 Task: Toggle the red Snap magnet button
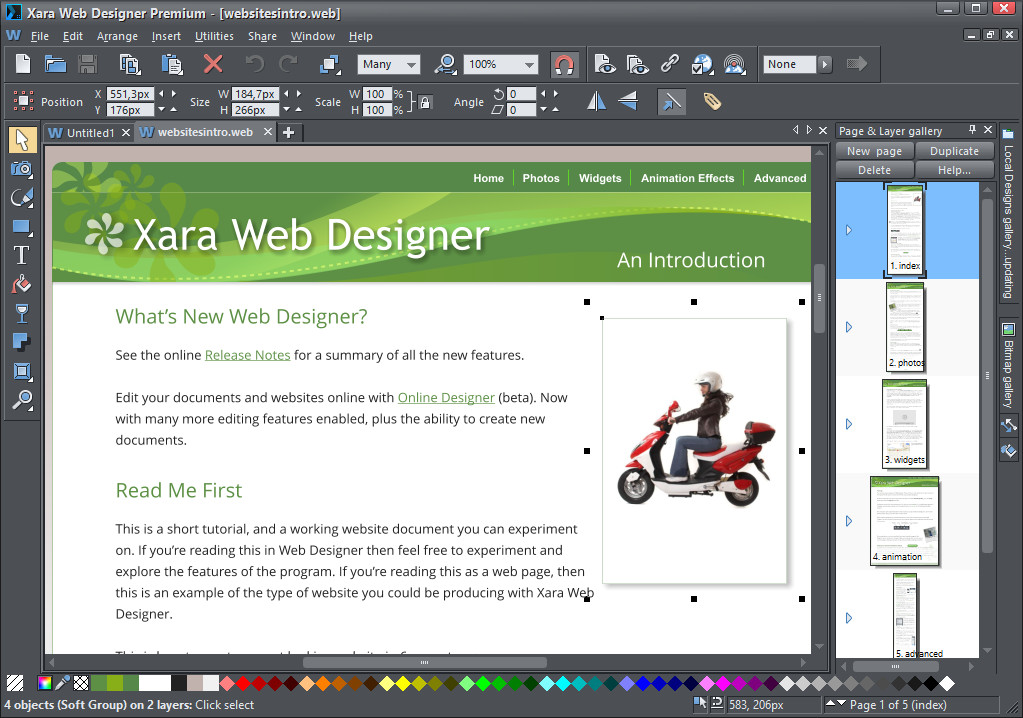pyautogui.click(x=564, y=65)
